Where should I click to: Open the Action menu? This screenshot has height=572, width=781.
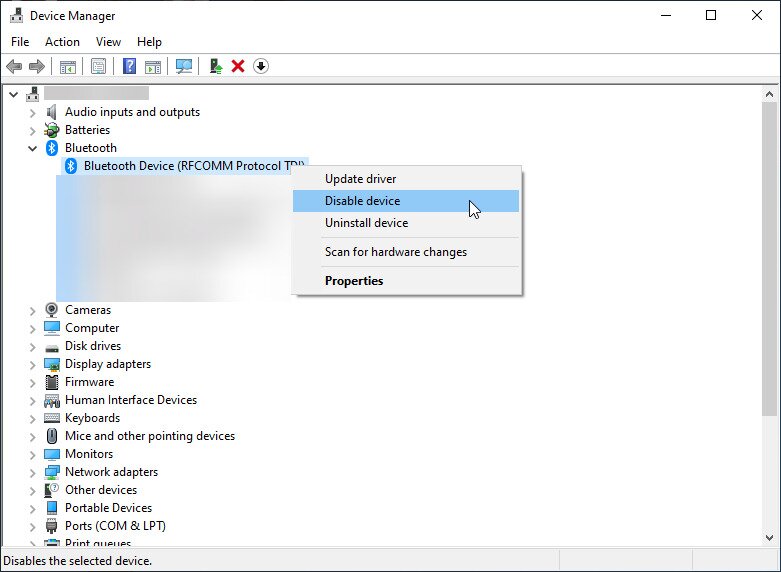coord(62,42)
